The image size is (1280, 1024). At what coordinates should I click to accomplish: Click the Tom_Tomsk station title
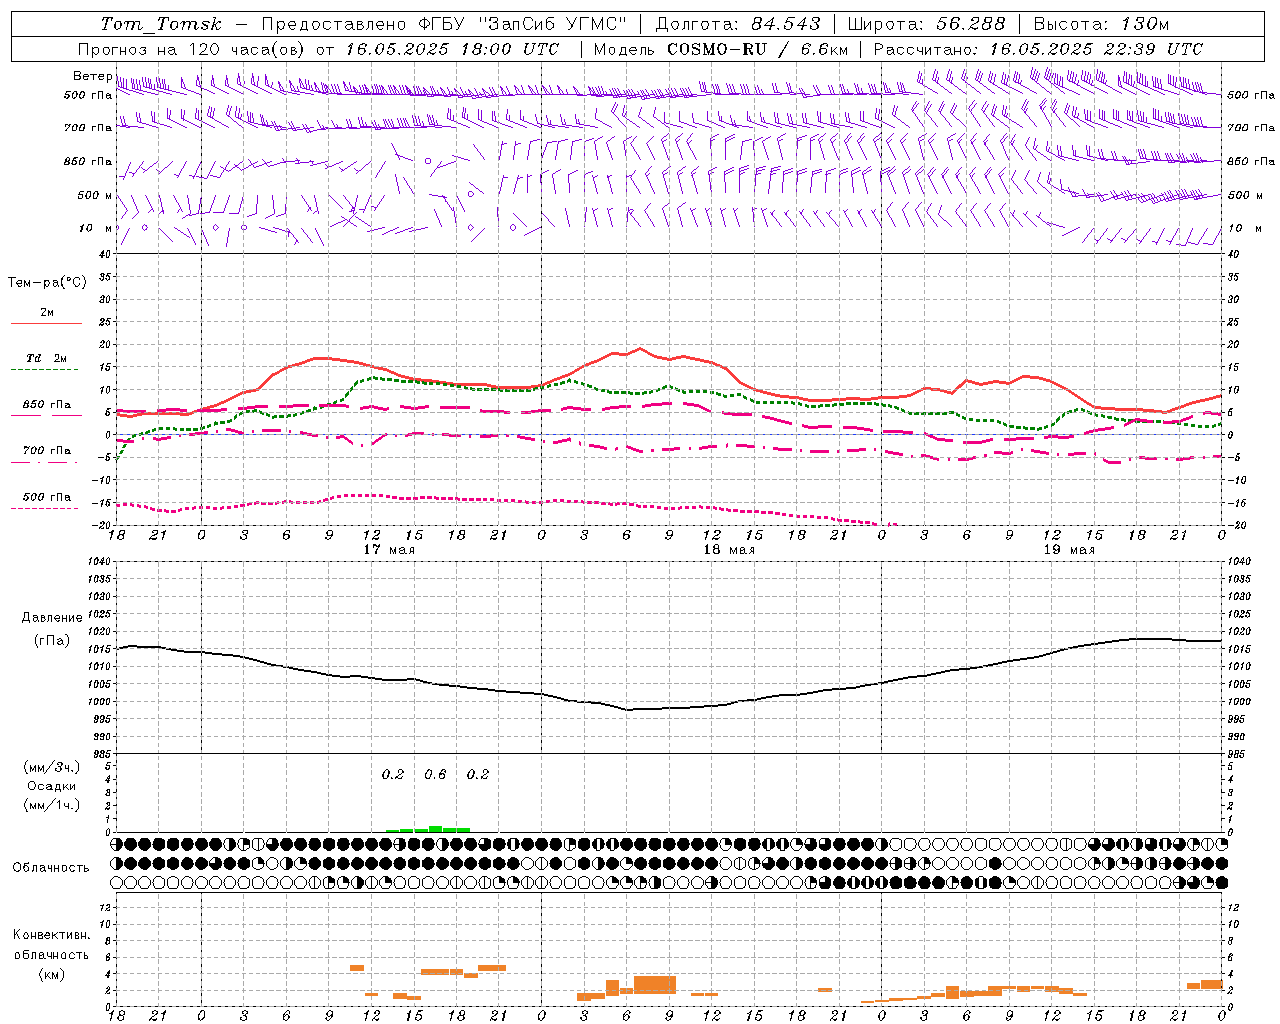tap(162, 24)
